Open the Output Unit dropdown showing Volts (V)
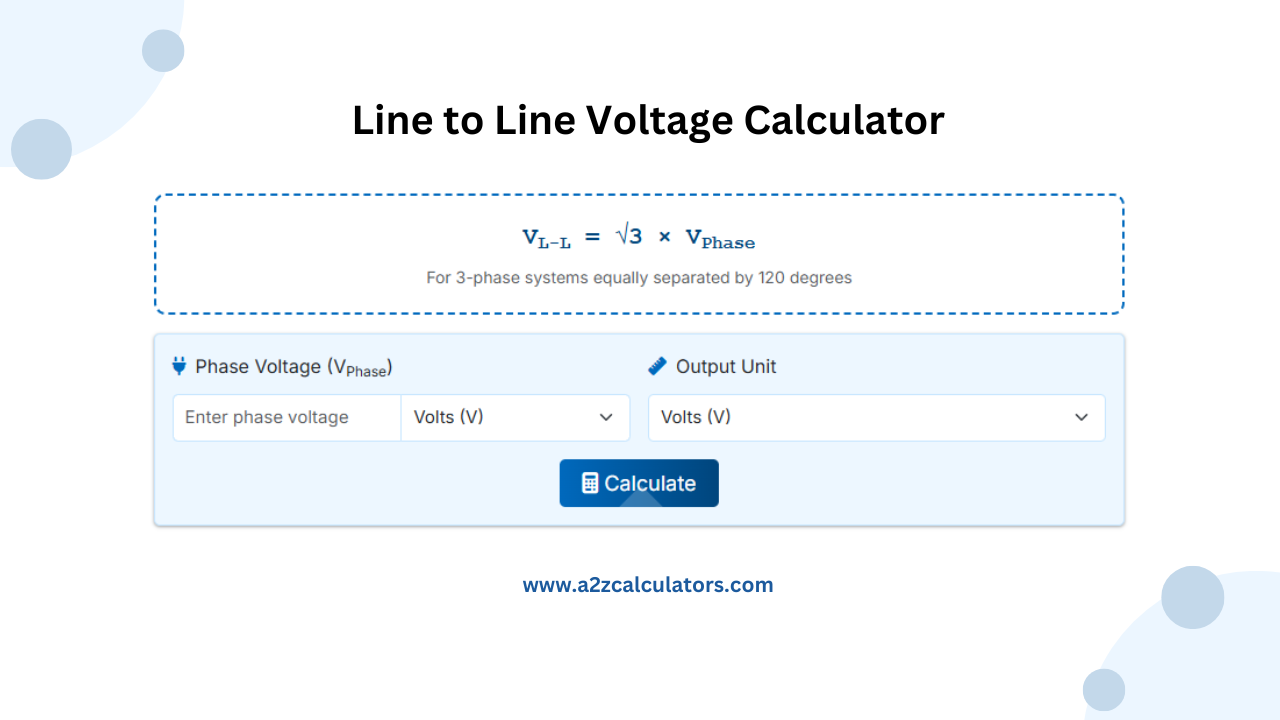 tap(876, 417)
